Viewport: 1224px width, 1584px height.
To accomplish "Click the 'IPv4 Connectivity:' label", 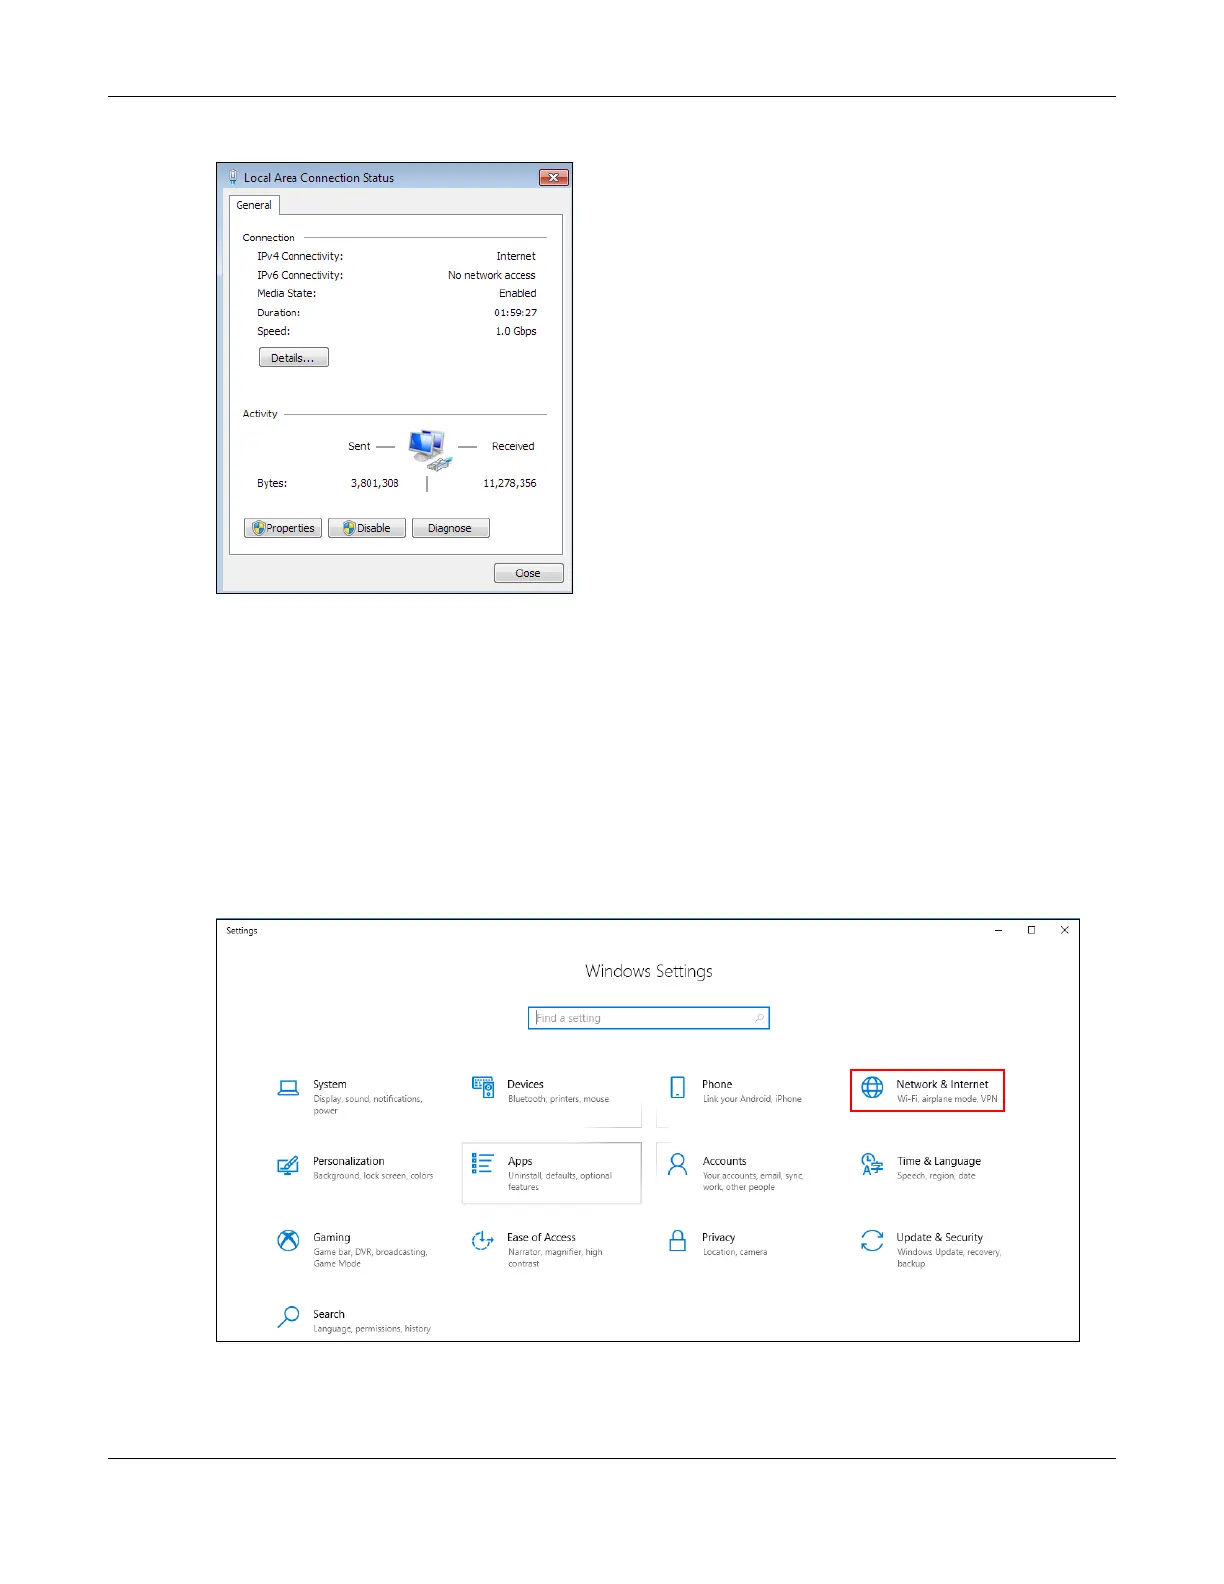I will 300,256.
